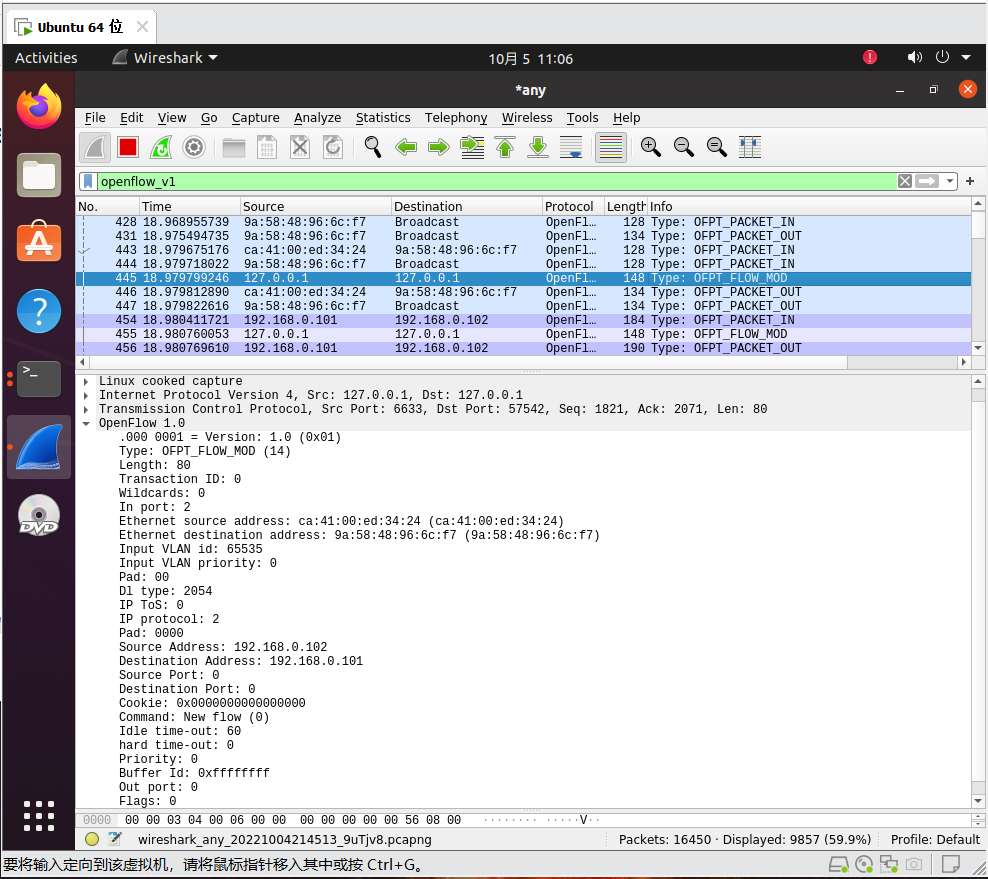Viewport: 988px width, 879px height.
Task: Find a packet via the magnifier icon
Action: click(373, 147)
